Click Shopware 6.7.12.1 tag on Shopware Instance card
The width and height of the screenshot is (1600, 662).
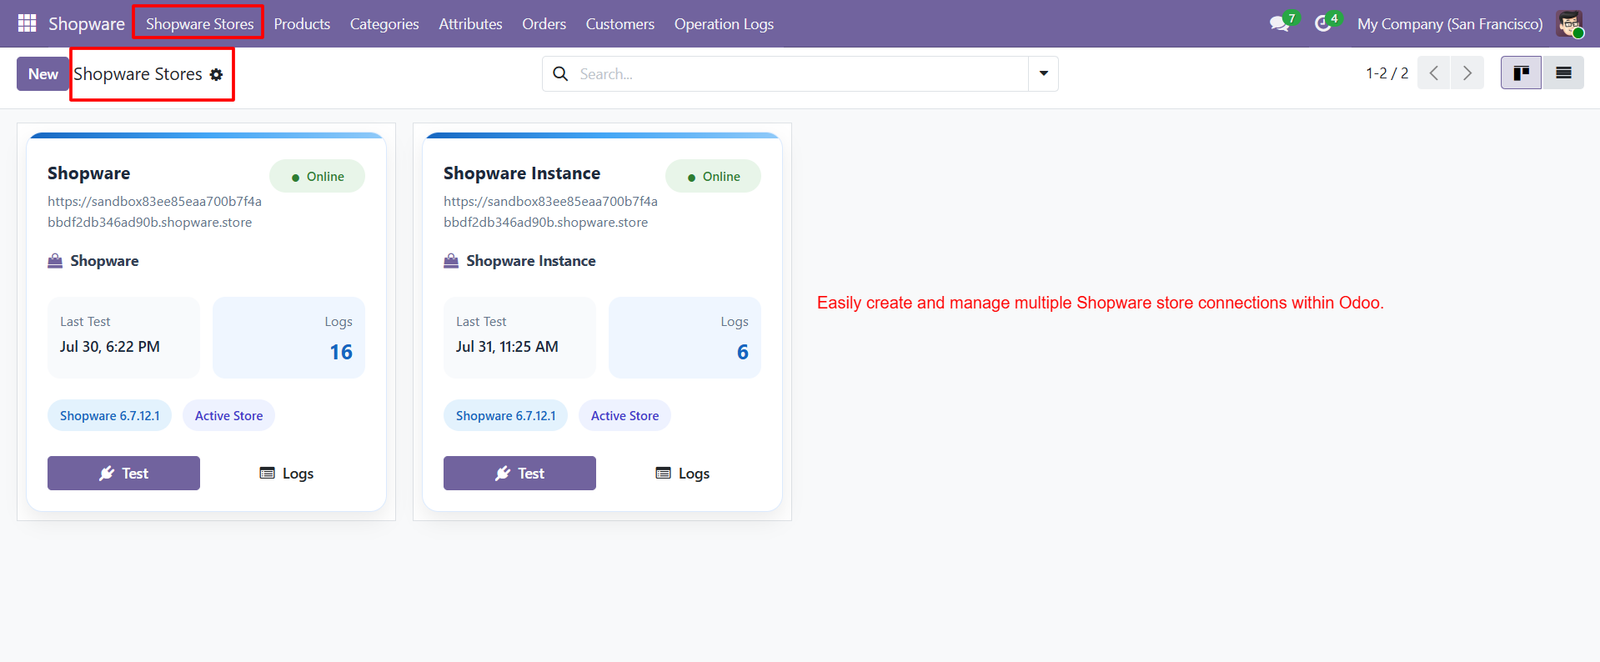[x=505, y=416]
